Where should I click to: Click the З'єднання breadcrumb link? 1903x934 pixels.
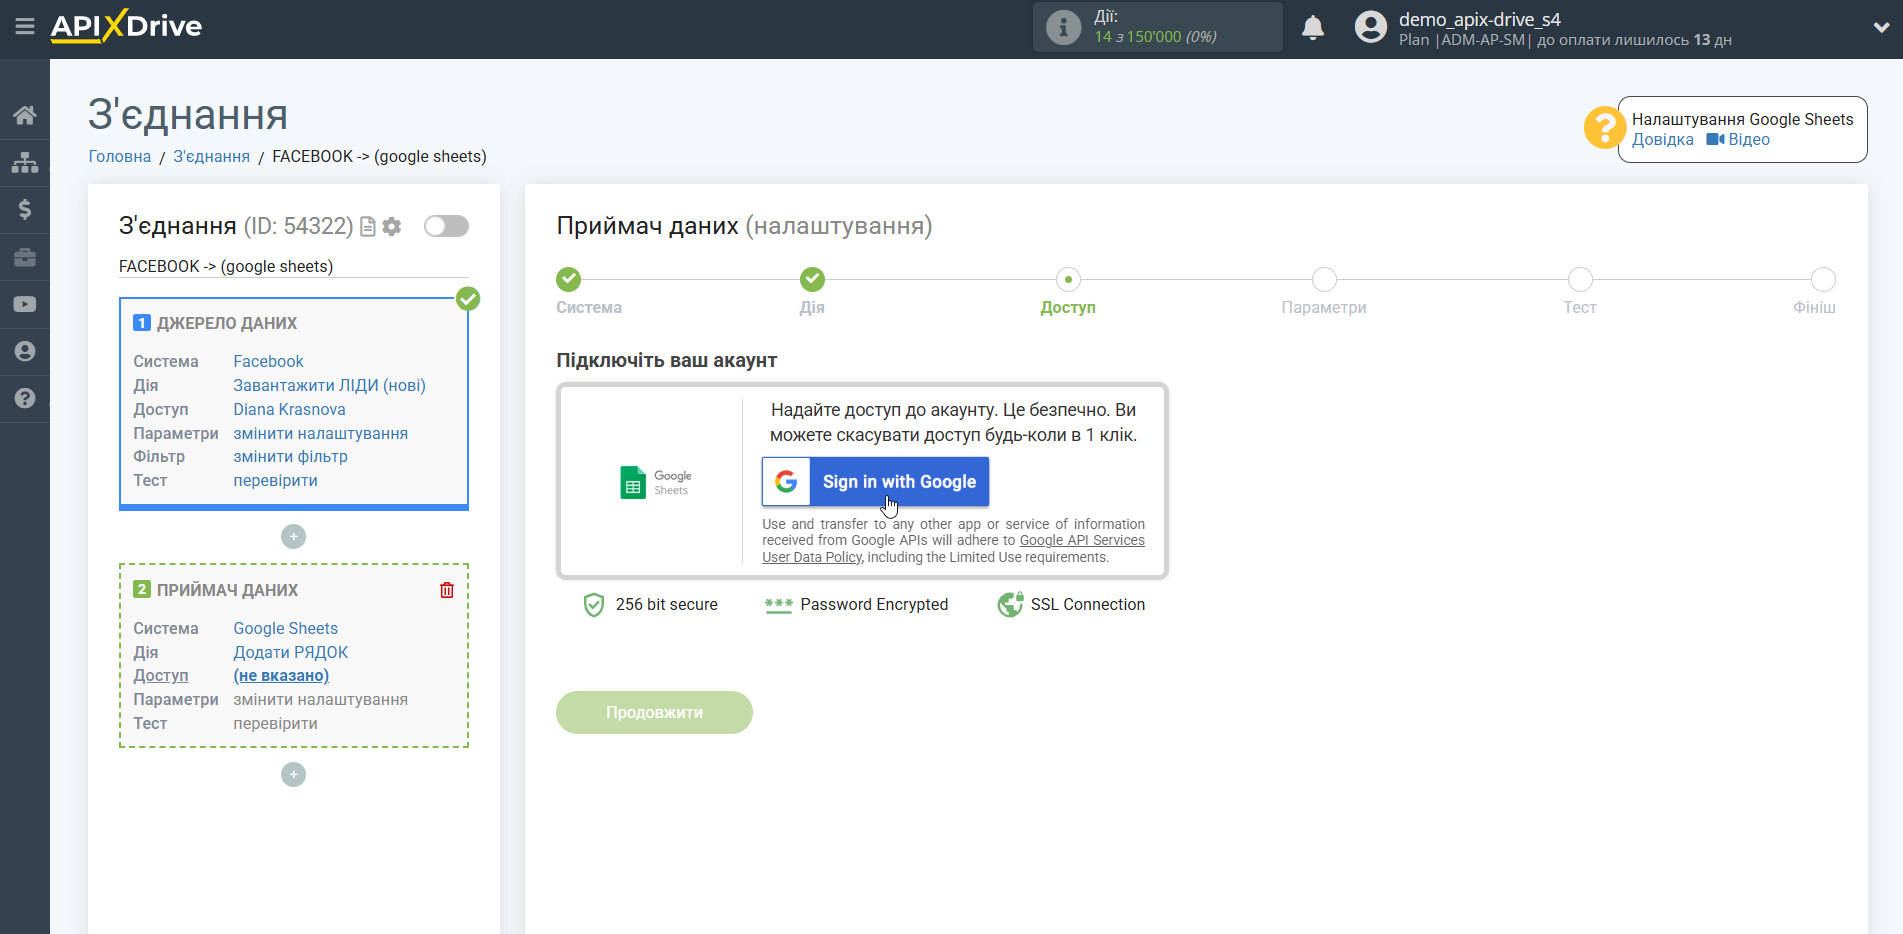click(212, 157)
